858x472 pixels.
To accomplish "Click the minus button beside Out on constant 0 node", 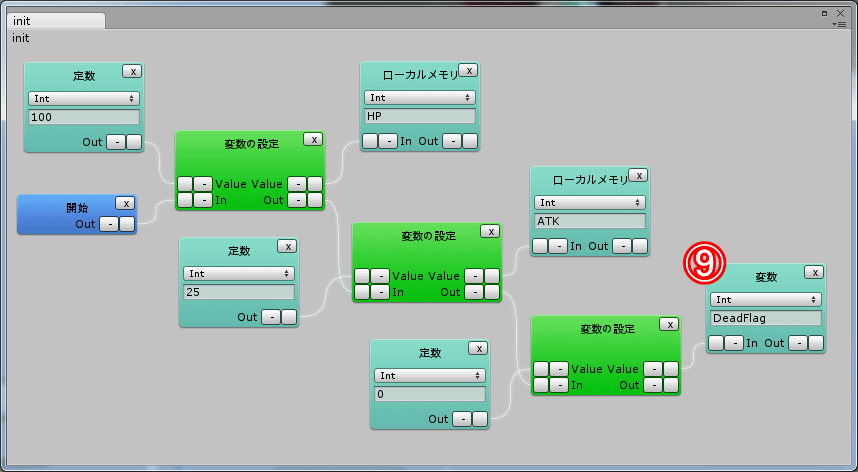I will [462, 419].
